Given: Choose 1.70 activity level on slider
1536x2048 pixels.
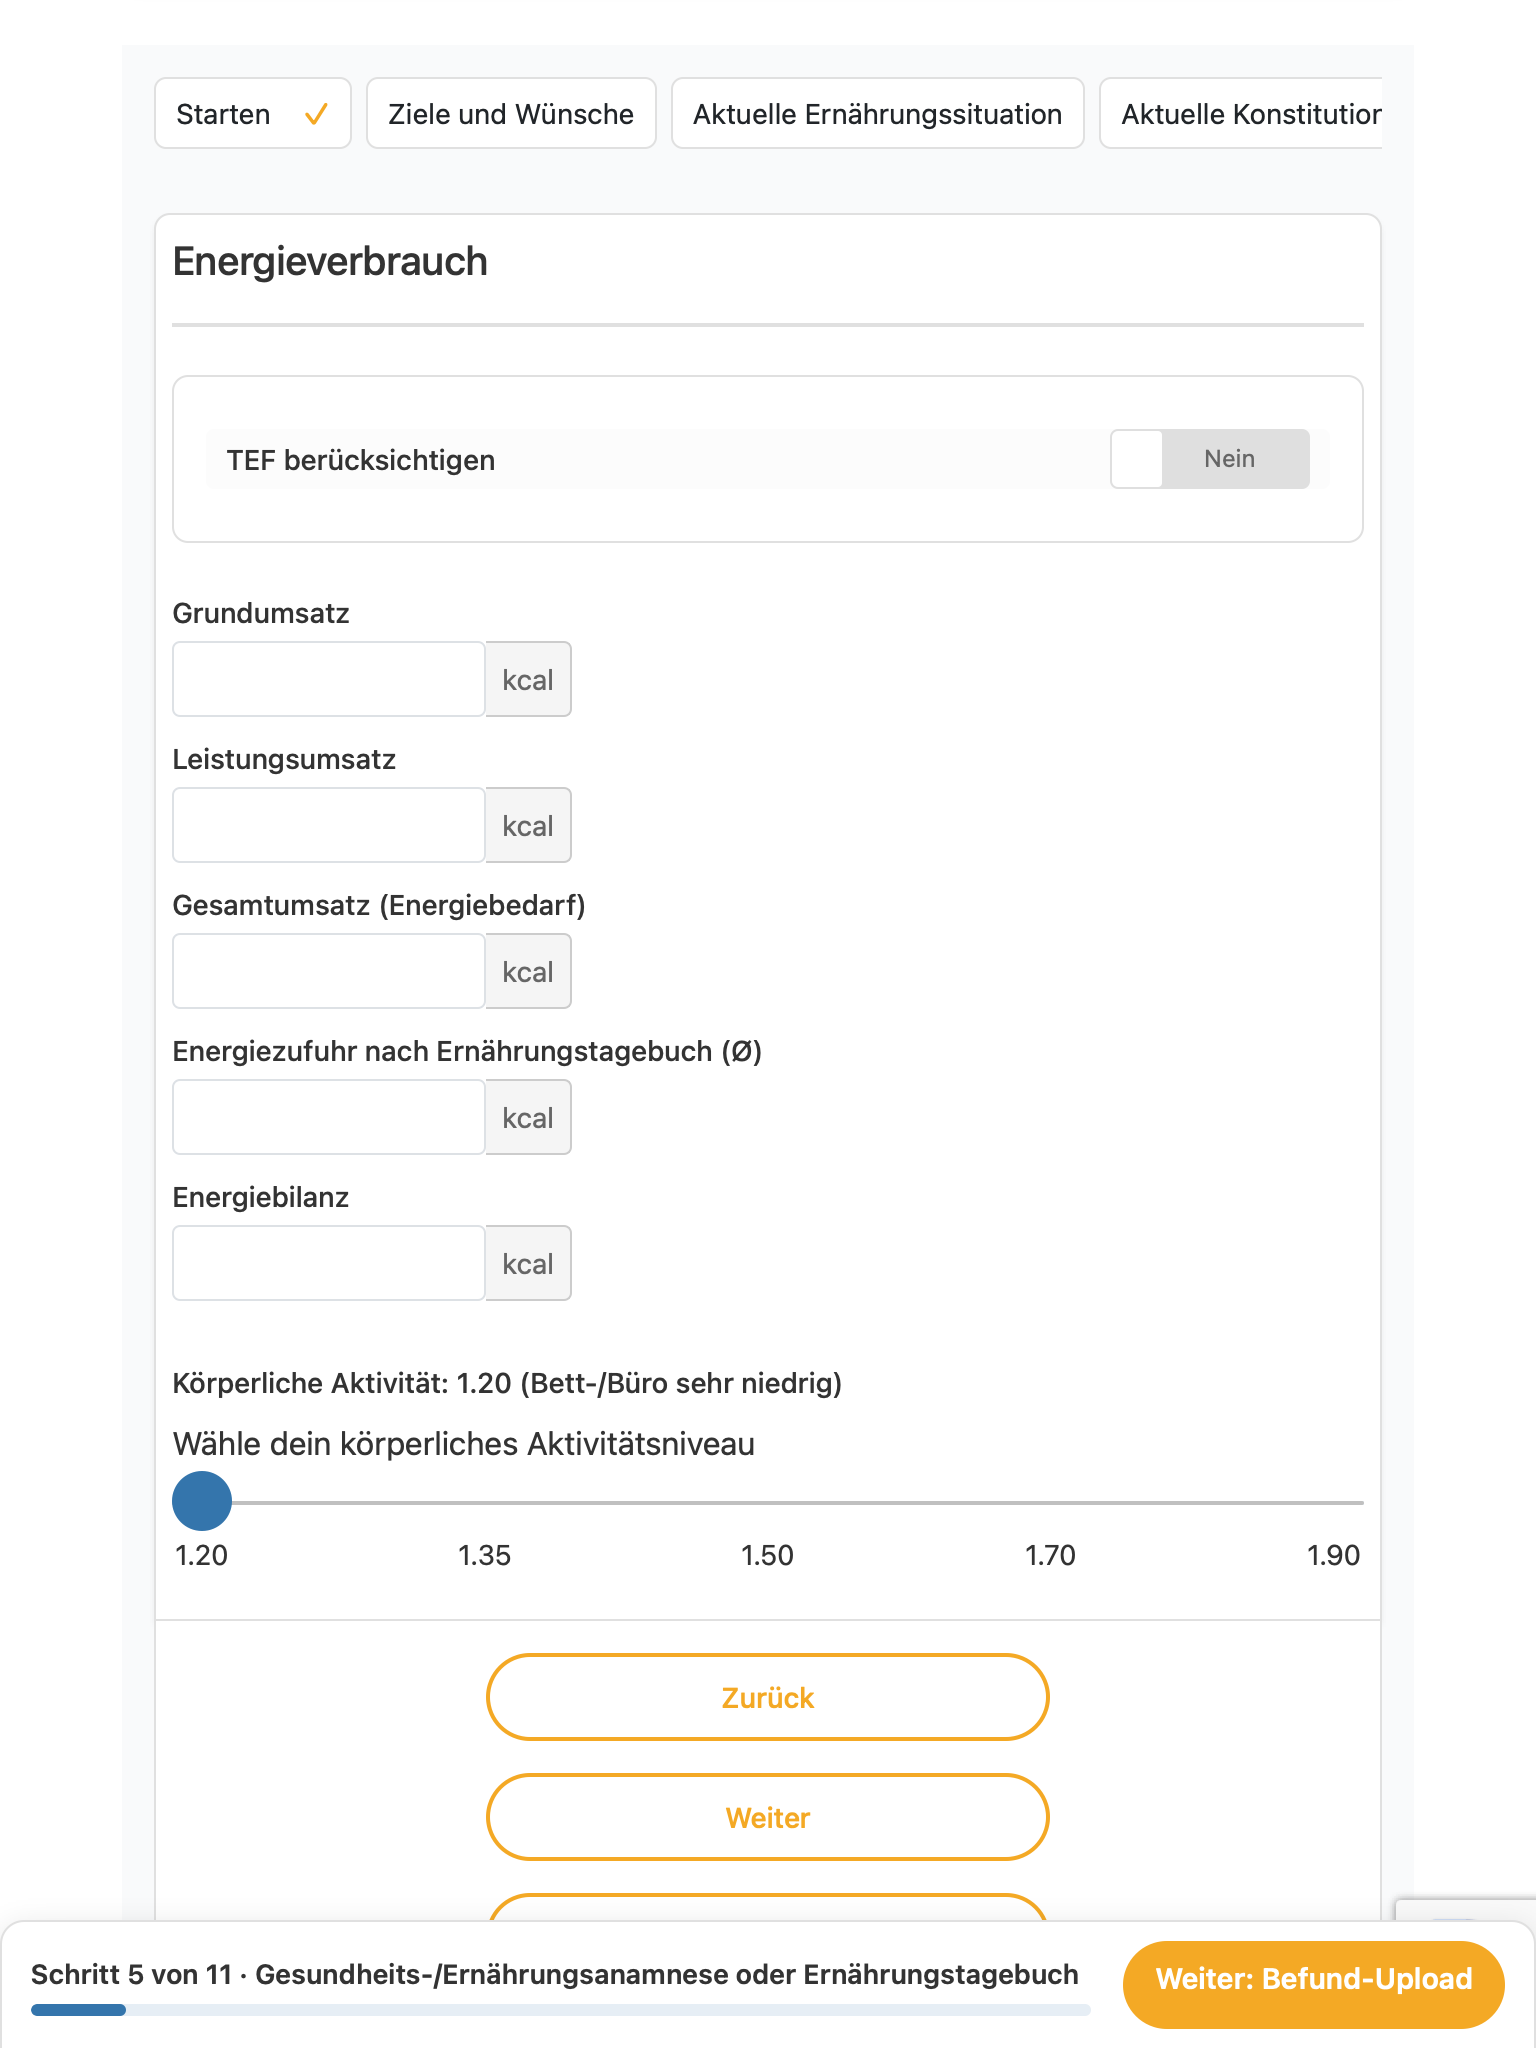Looking at the screenshot, I should (1051, 1502).
